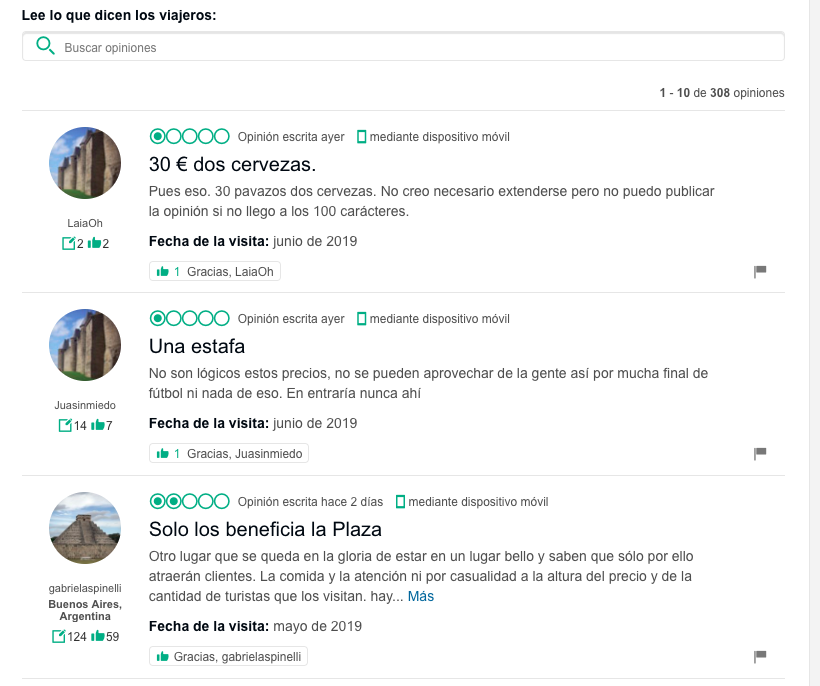Click the heading Lee lo que dicen los viajeros:
Viewport: 820px width, 686px height.
click(x=119, y=16)
